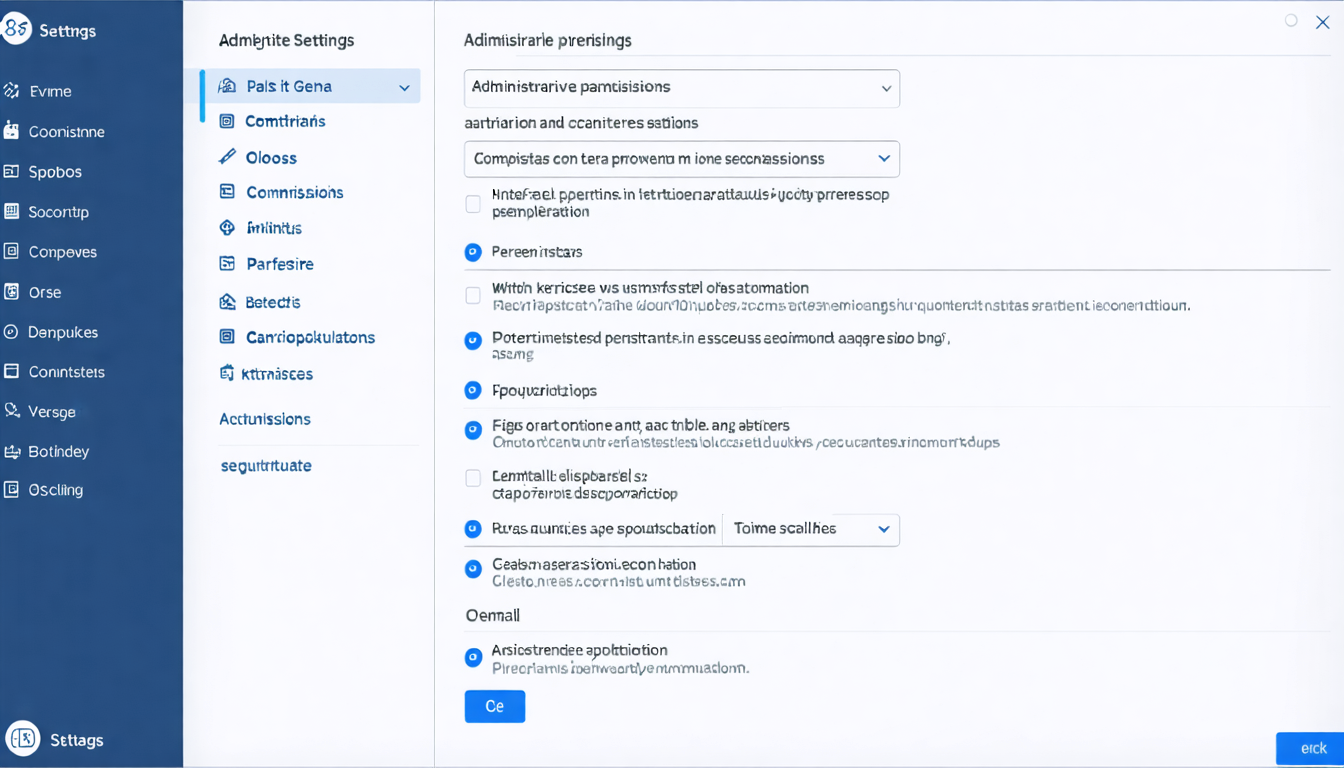
Task: Select the Fpoquriotziops option
Action: (472, 391)
